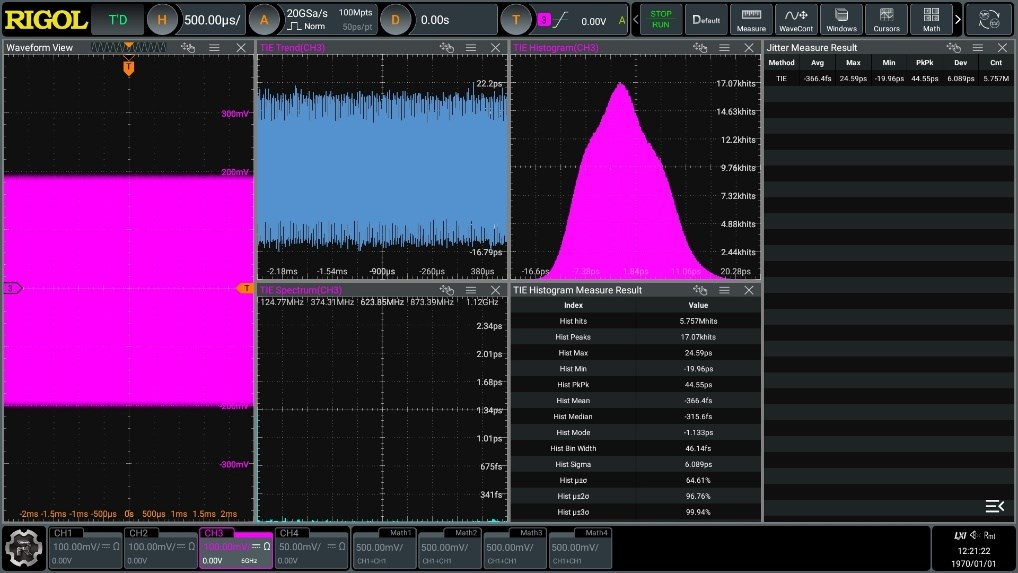Close the Jitter Measure Result panel
The height and width of the screenshot is (573, 1018).
tap(1002, 47)
